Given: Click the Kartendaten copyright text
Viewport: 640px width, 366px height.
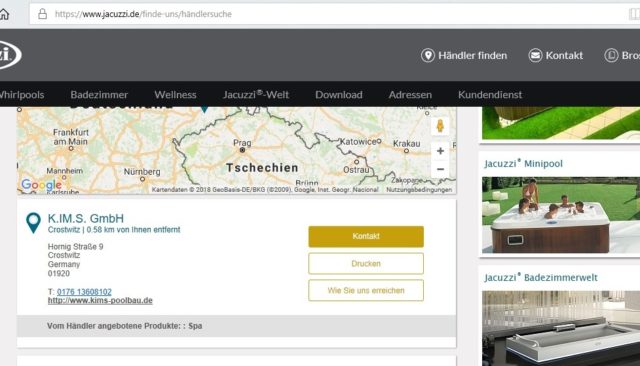Looking at the screenshot, I should click(x=265, y=190).
